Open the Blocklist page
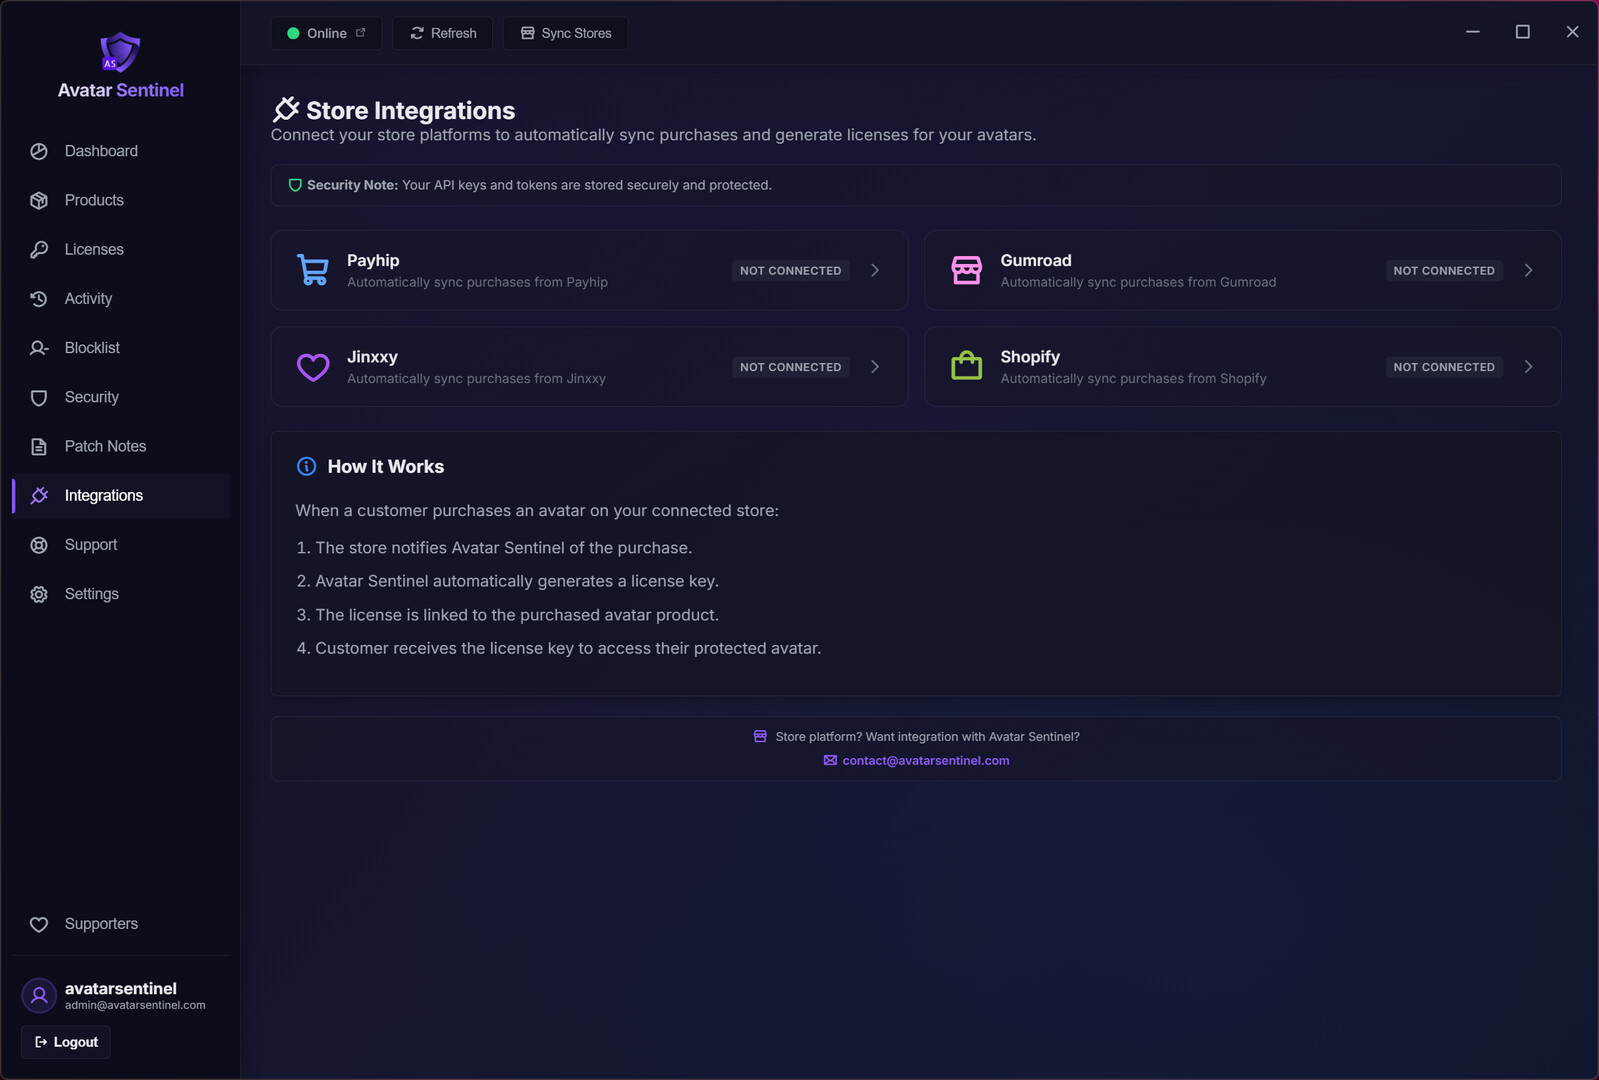This screenshot has height=1080, width=1599. click(121, 348)
